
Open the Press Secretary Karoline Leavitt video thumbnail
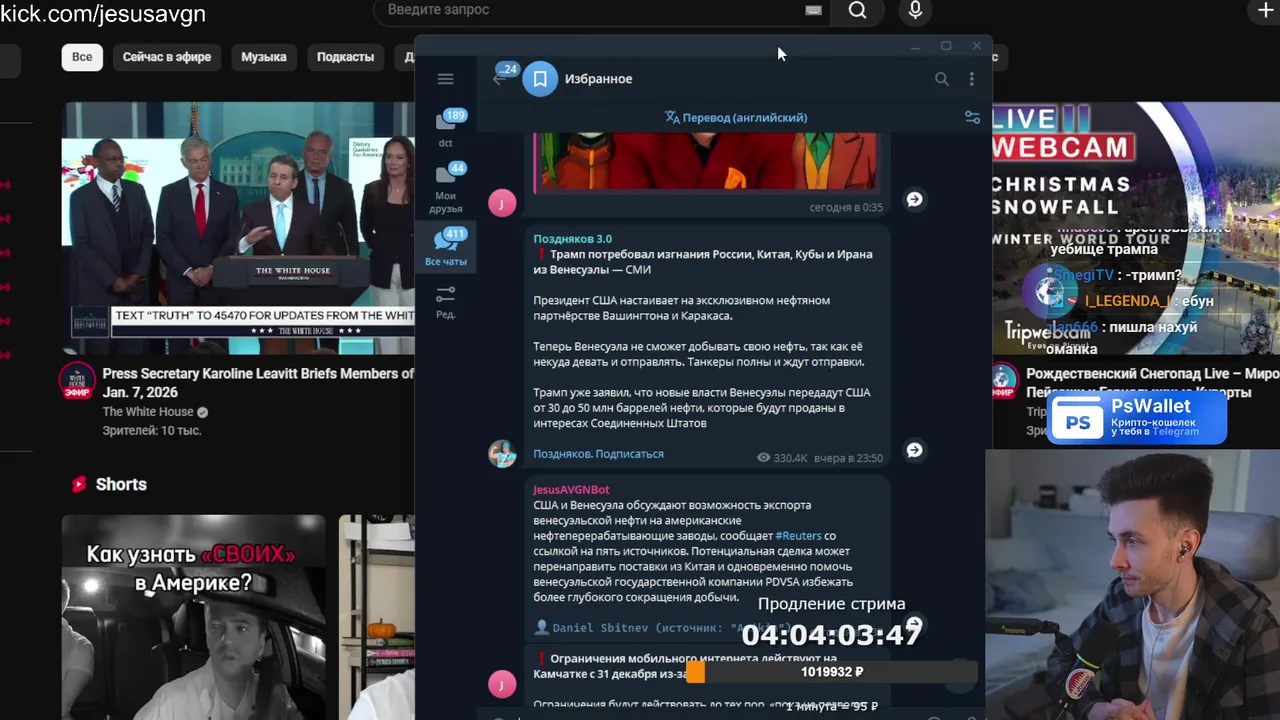coord(238,228)
